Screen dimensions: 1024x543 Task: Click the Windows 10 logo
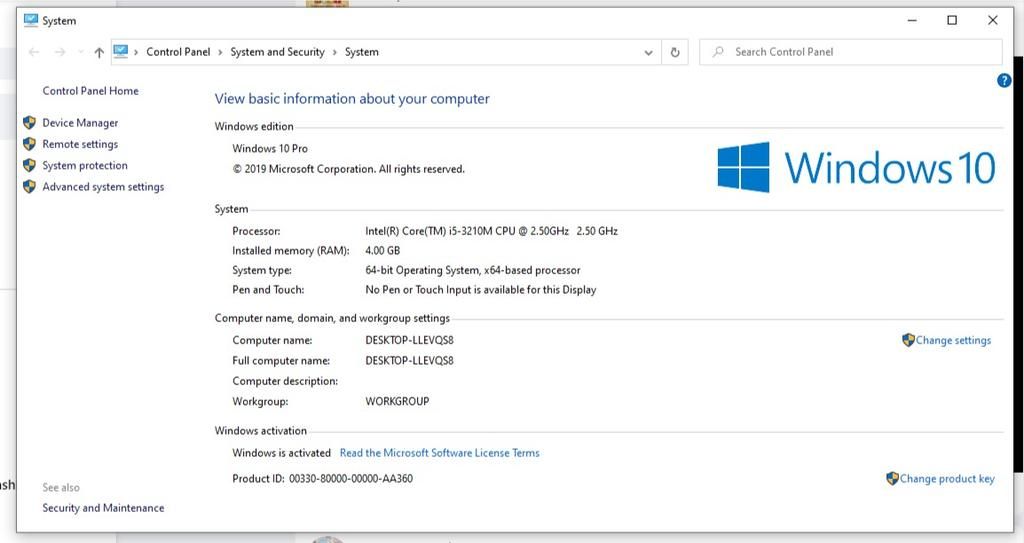856,167
